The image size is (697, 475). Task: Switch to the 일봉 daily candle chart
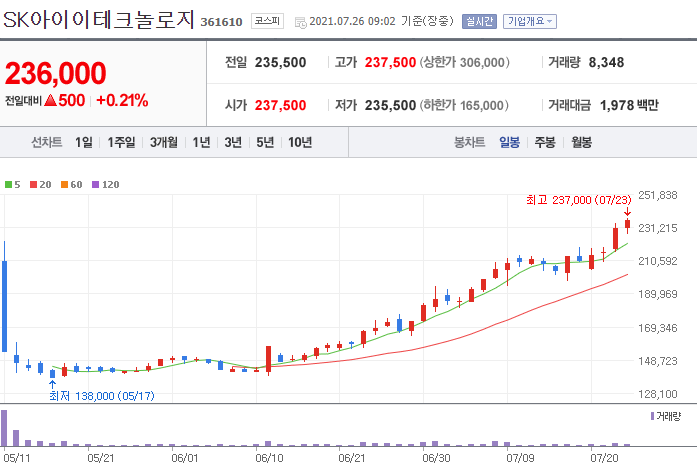(x=509, y=142)
